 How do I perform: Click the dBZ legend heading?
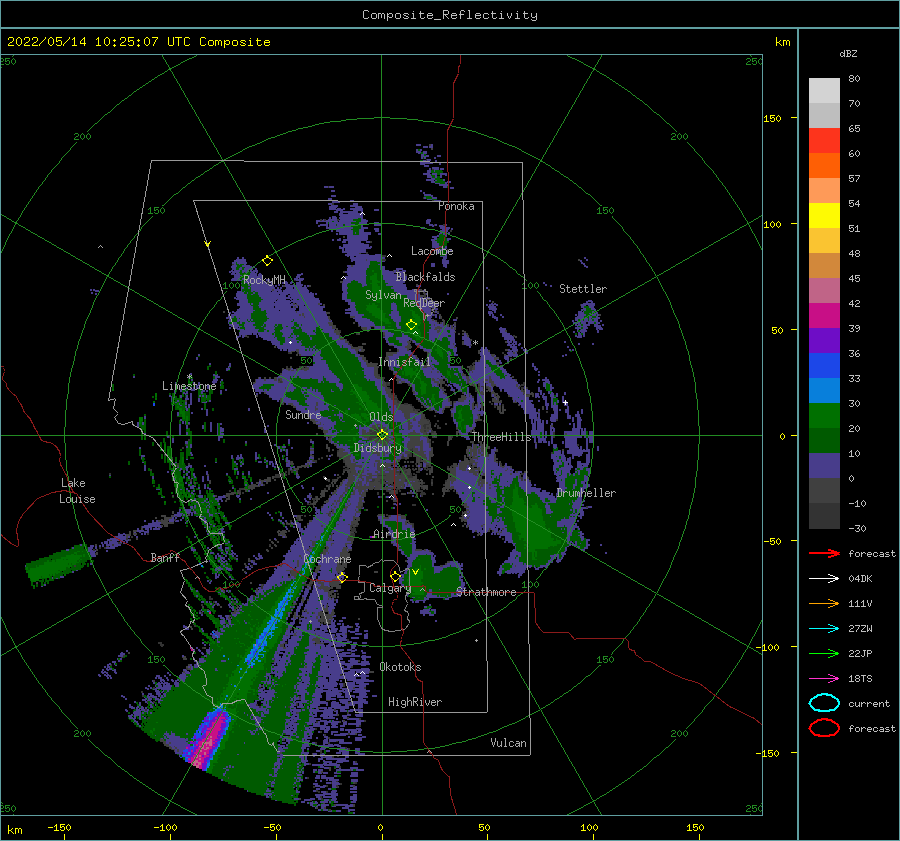[x=848, y=53]
